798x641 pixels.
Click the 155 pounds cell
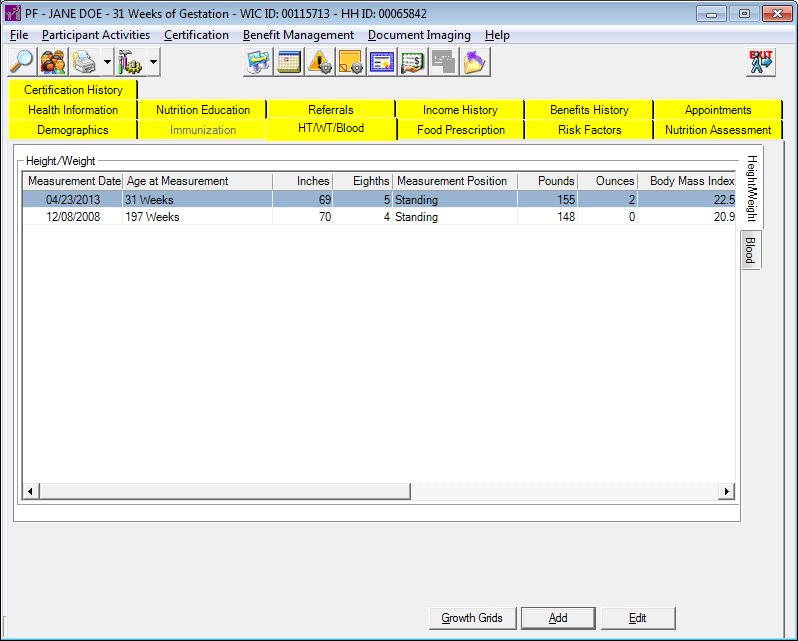pos(548,199)
